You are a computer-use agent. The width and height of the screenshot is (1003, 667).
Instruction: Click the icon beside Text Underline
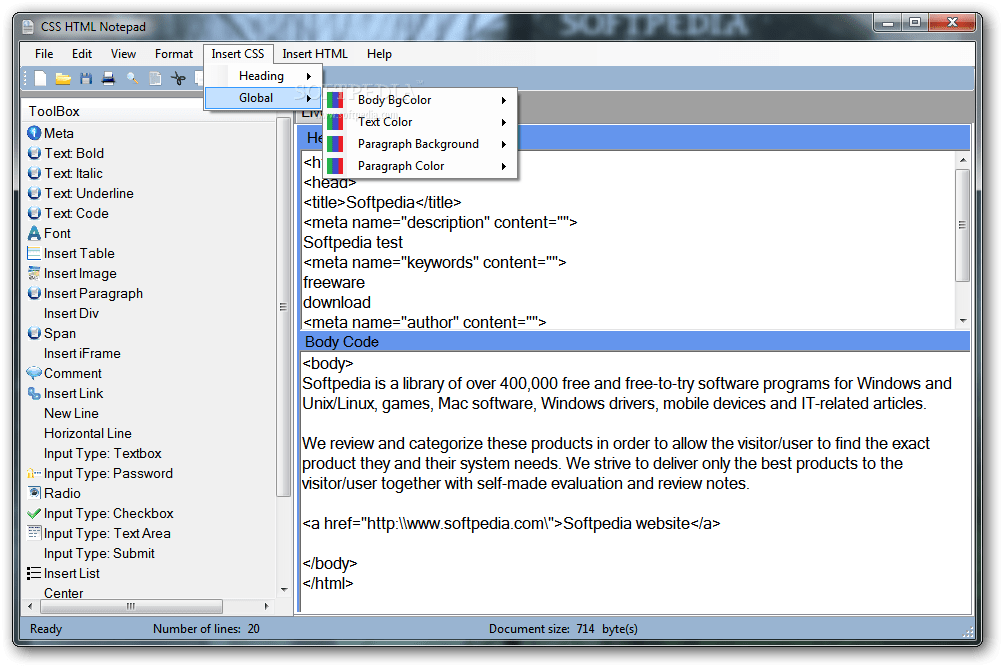tap(35, 192)
